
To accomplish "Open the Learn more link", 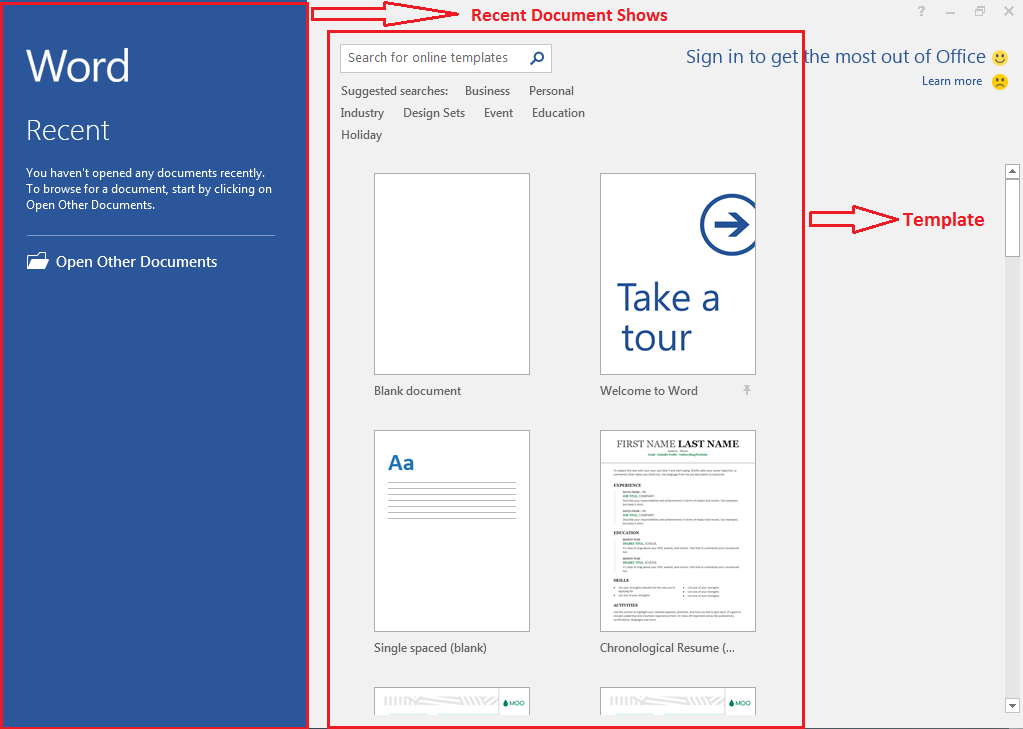I will [x=951, y=81].
